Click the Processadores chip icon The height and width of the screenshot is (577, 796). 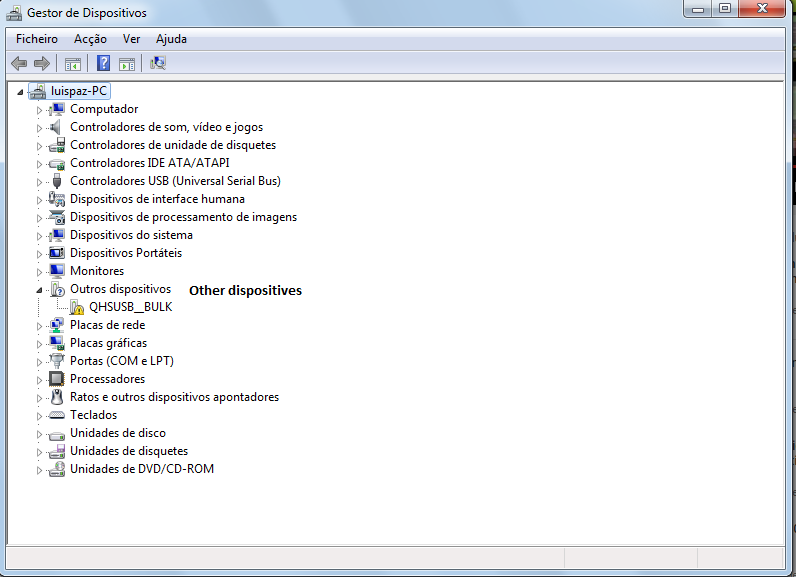57,379
